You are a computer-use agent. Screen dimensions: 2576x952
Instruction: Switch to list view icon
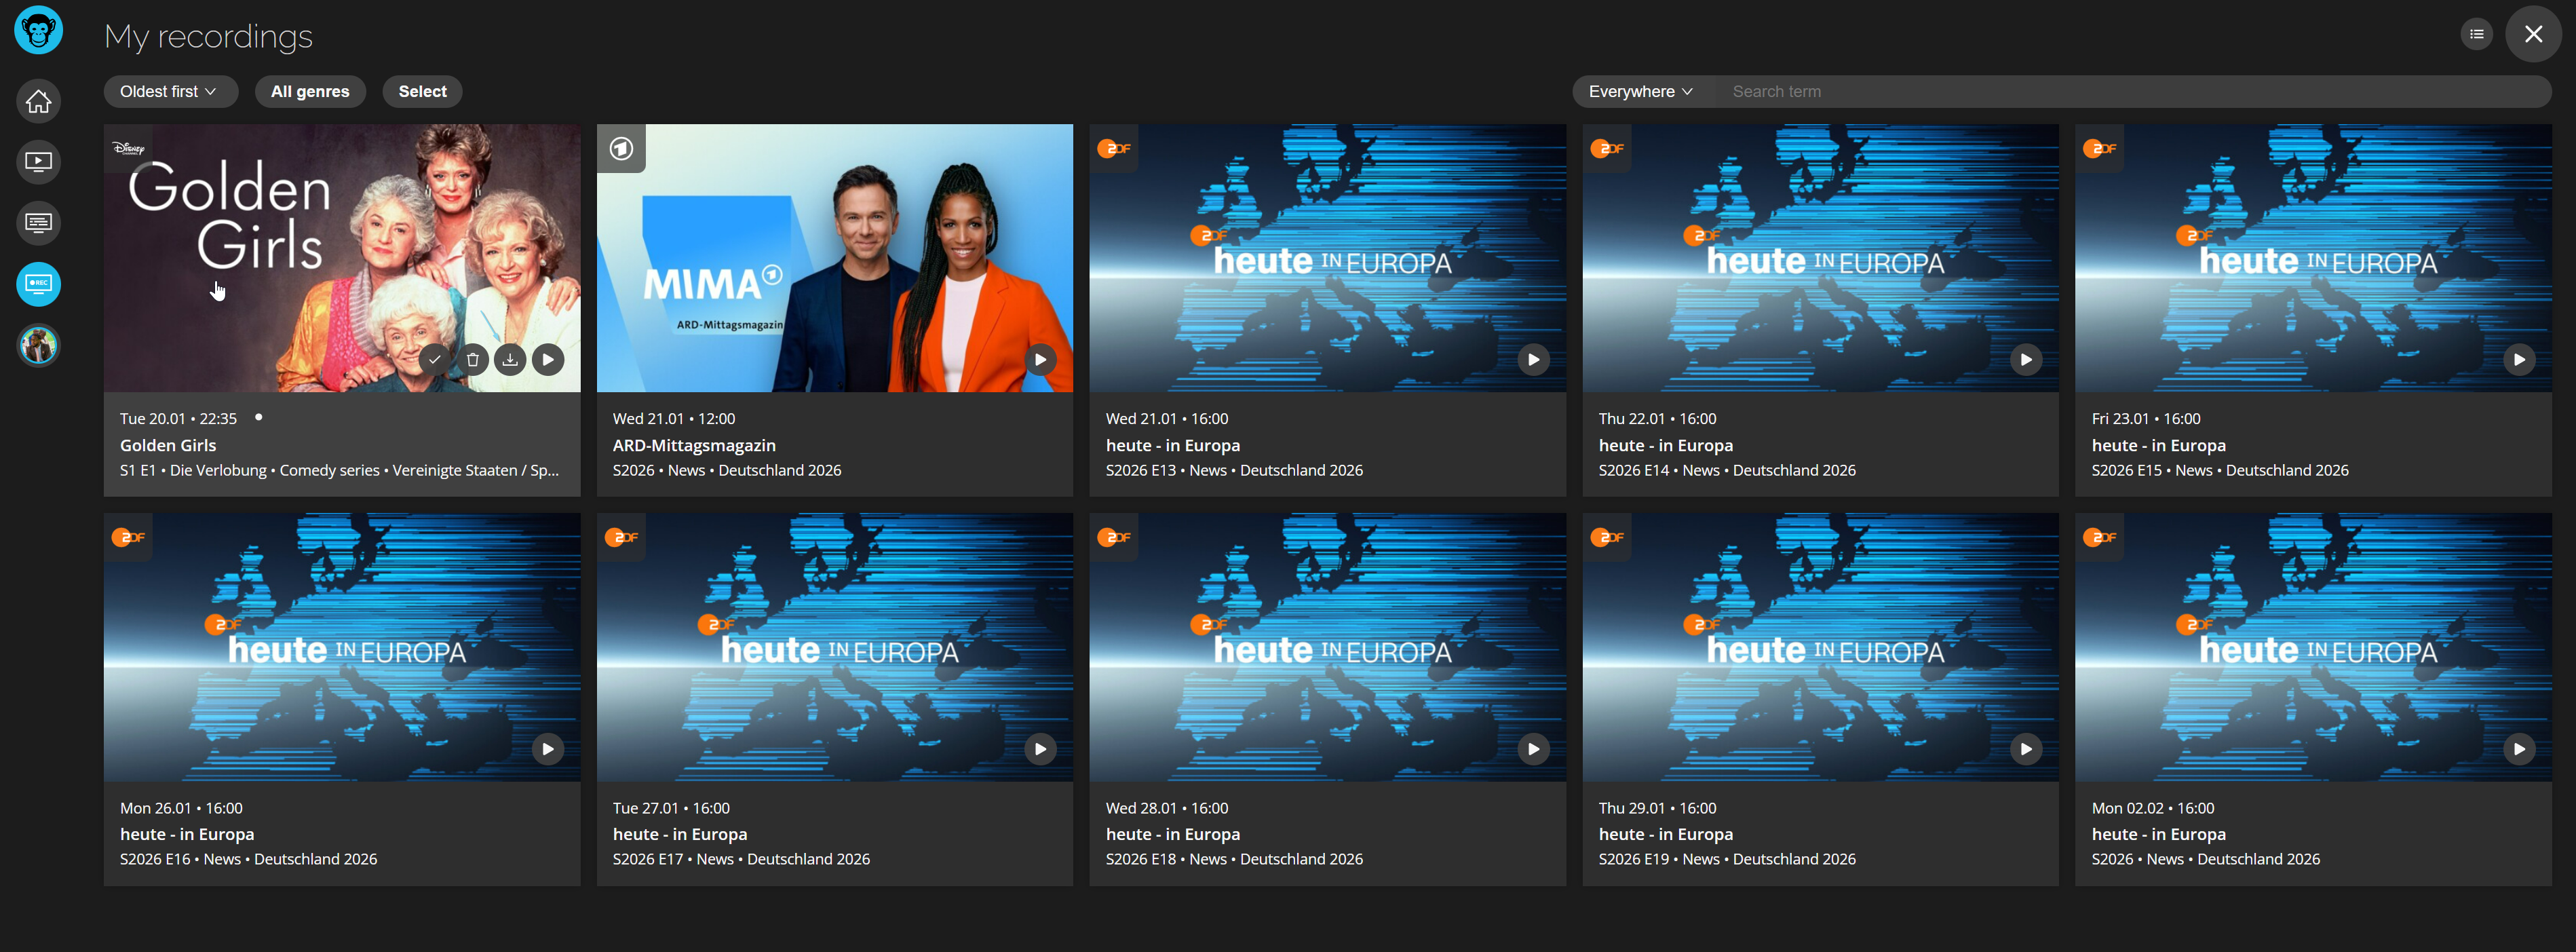click(x=2476, y=34)
